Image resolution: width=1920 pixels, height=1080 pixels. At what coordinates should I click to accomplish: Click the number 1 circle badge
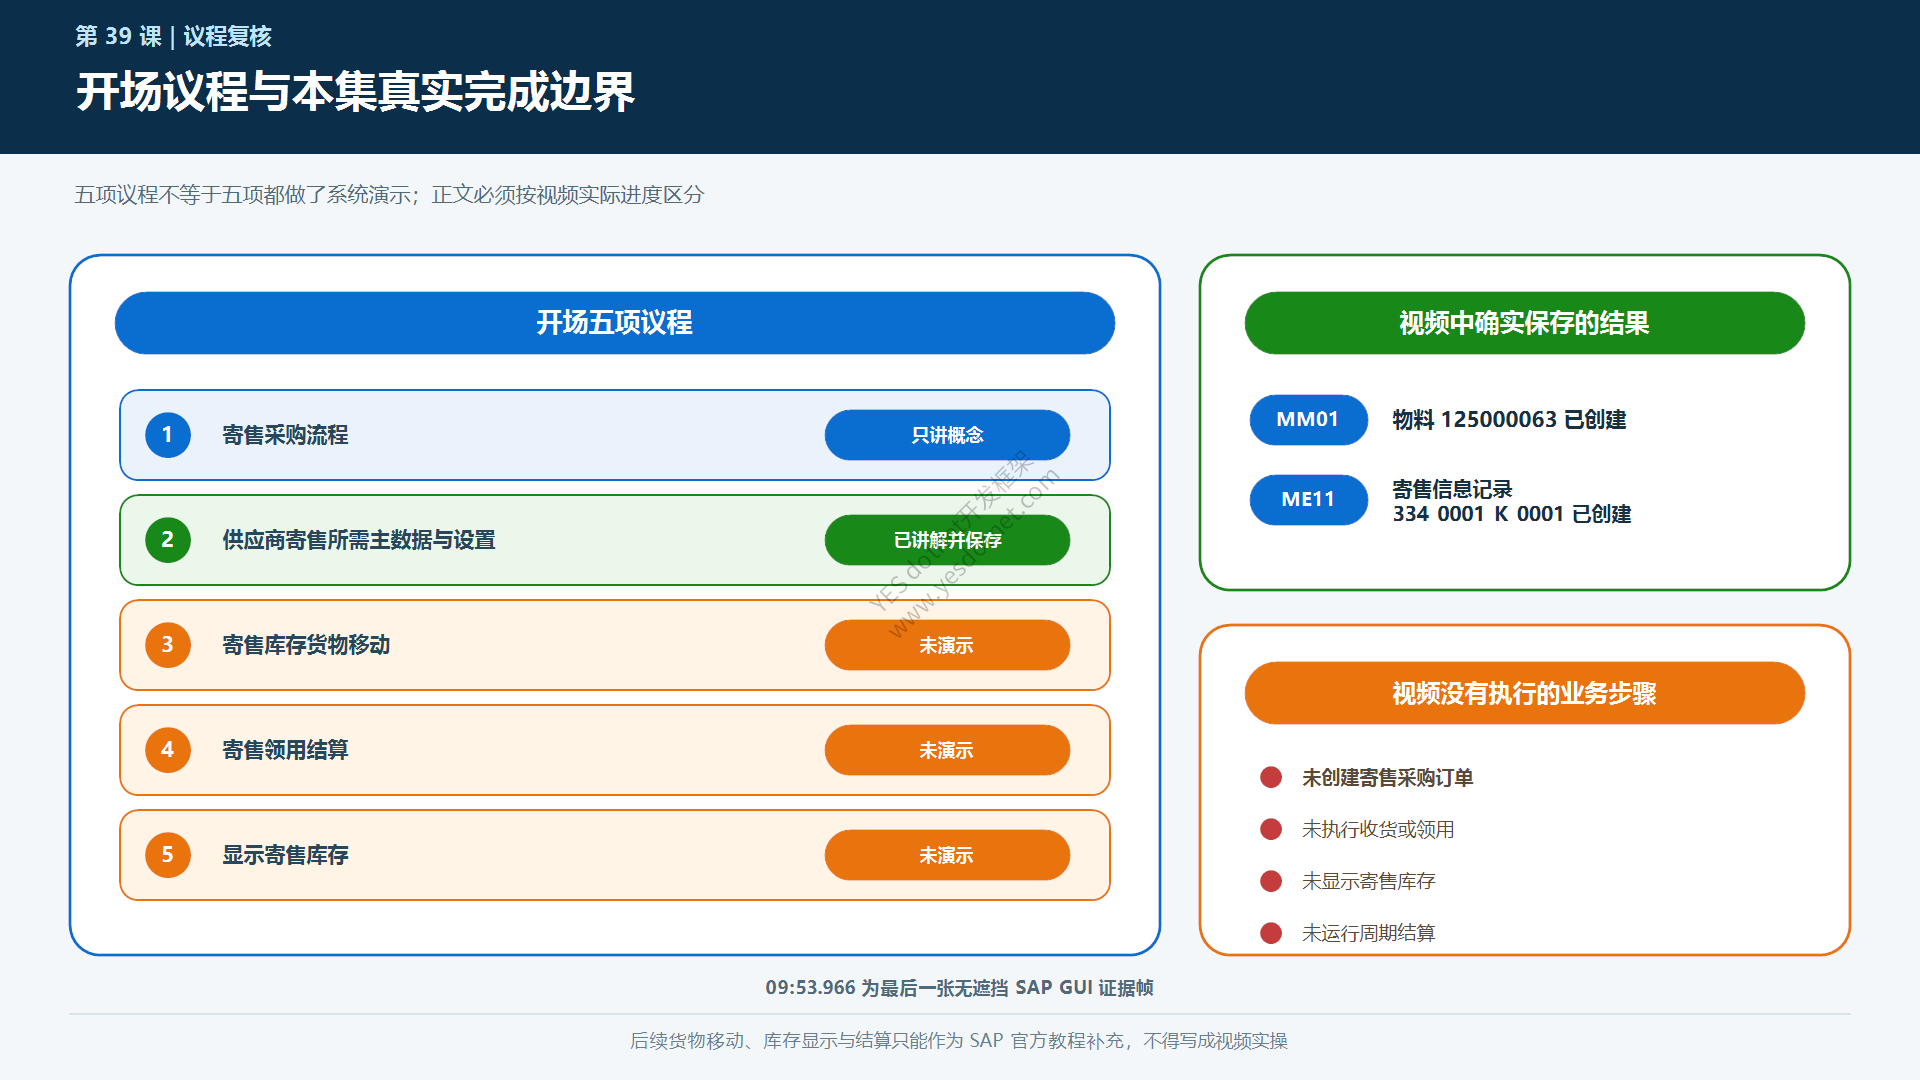(x=168, y=435)
